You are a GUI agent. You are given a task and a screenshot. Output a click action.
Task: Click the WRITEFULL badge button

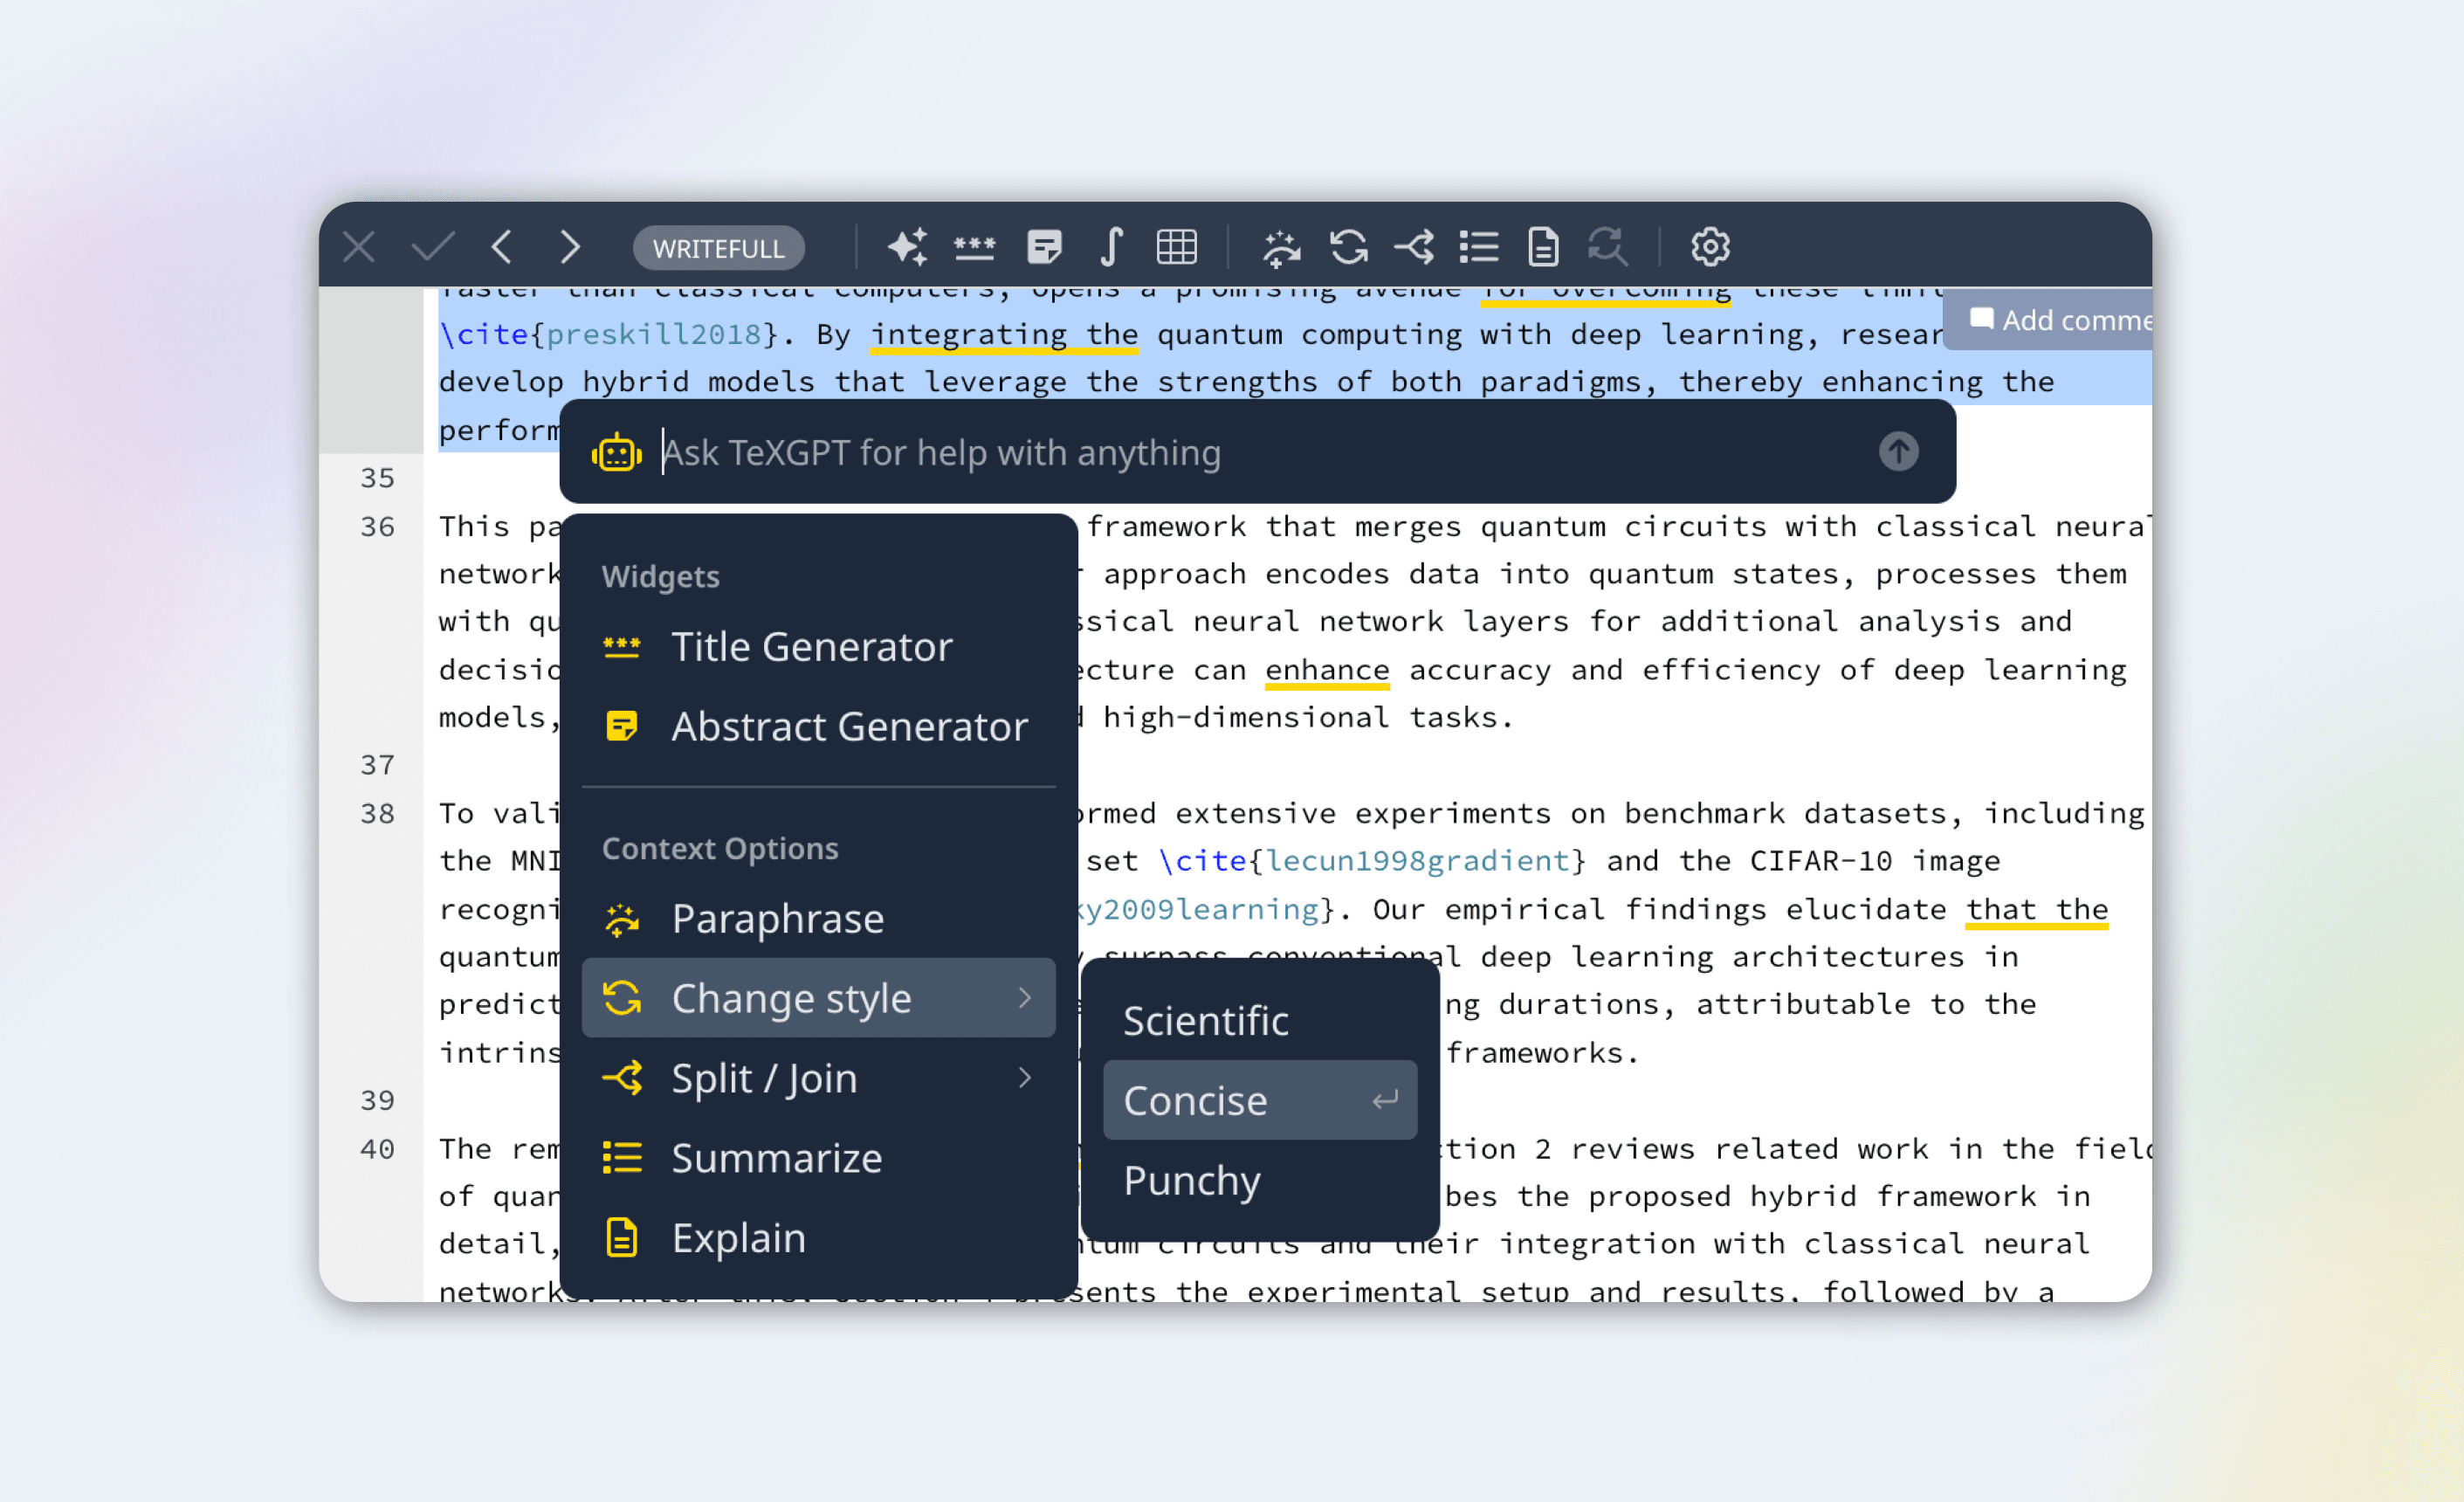click(x=718, y=248)
